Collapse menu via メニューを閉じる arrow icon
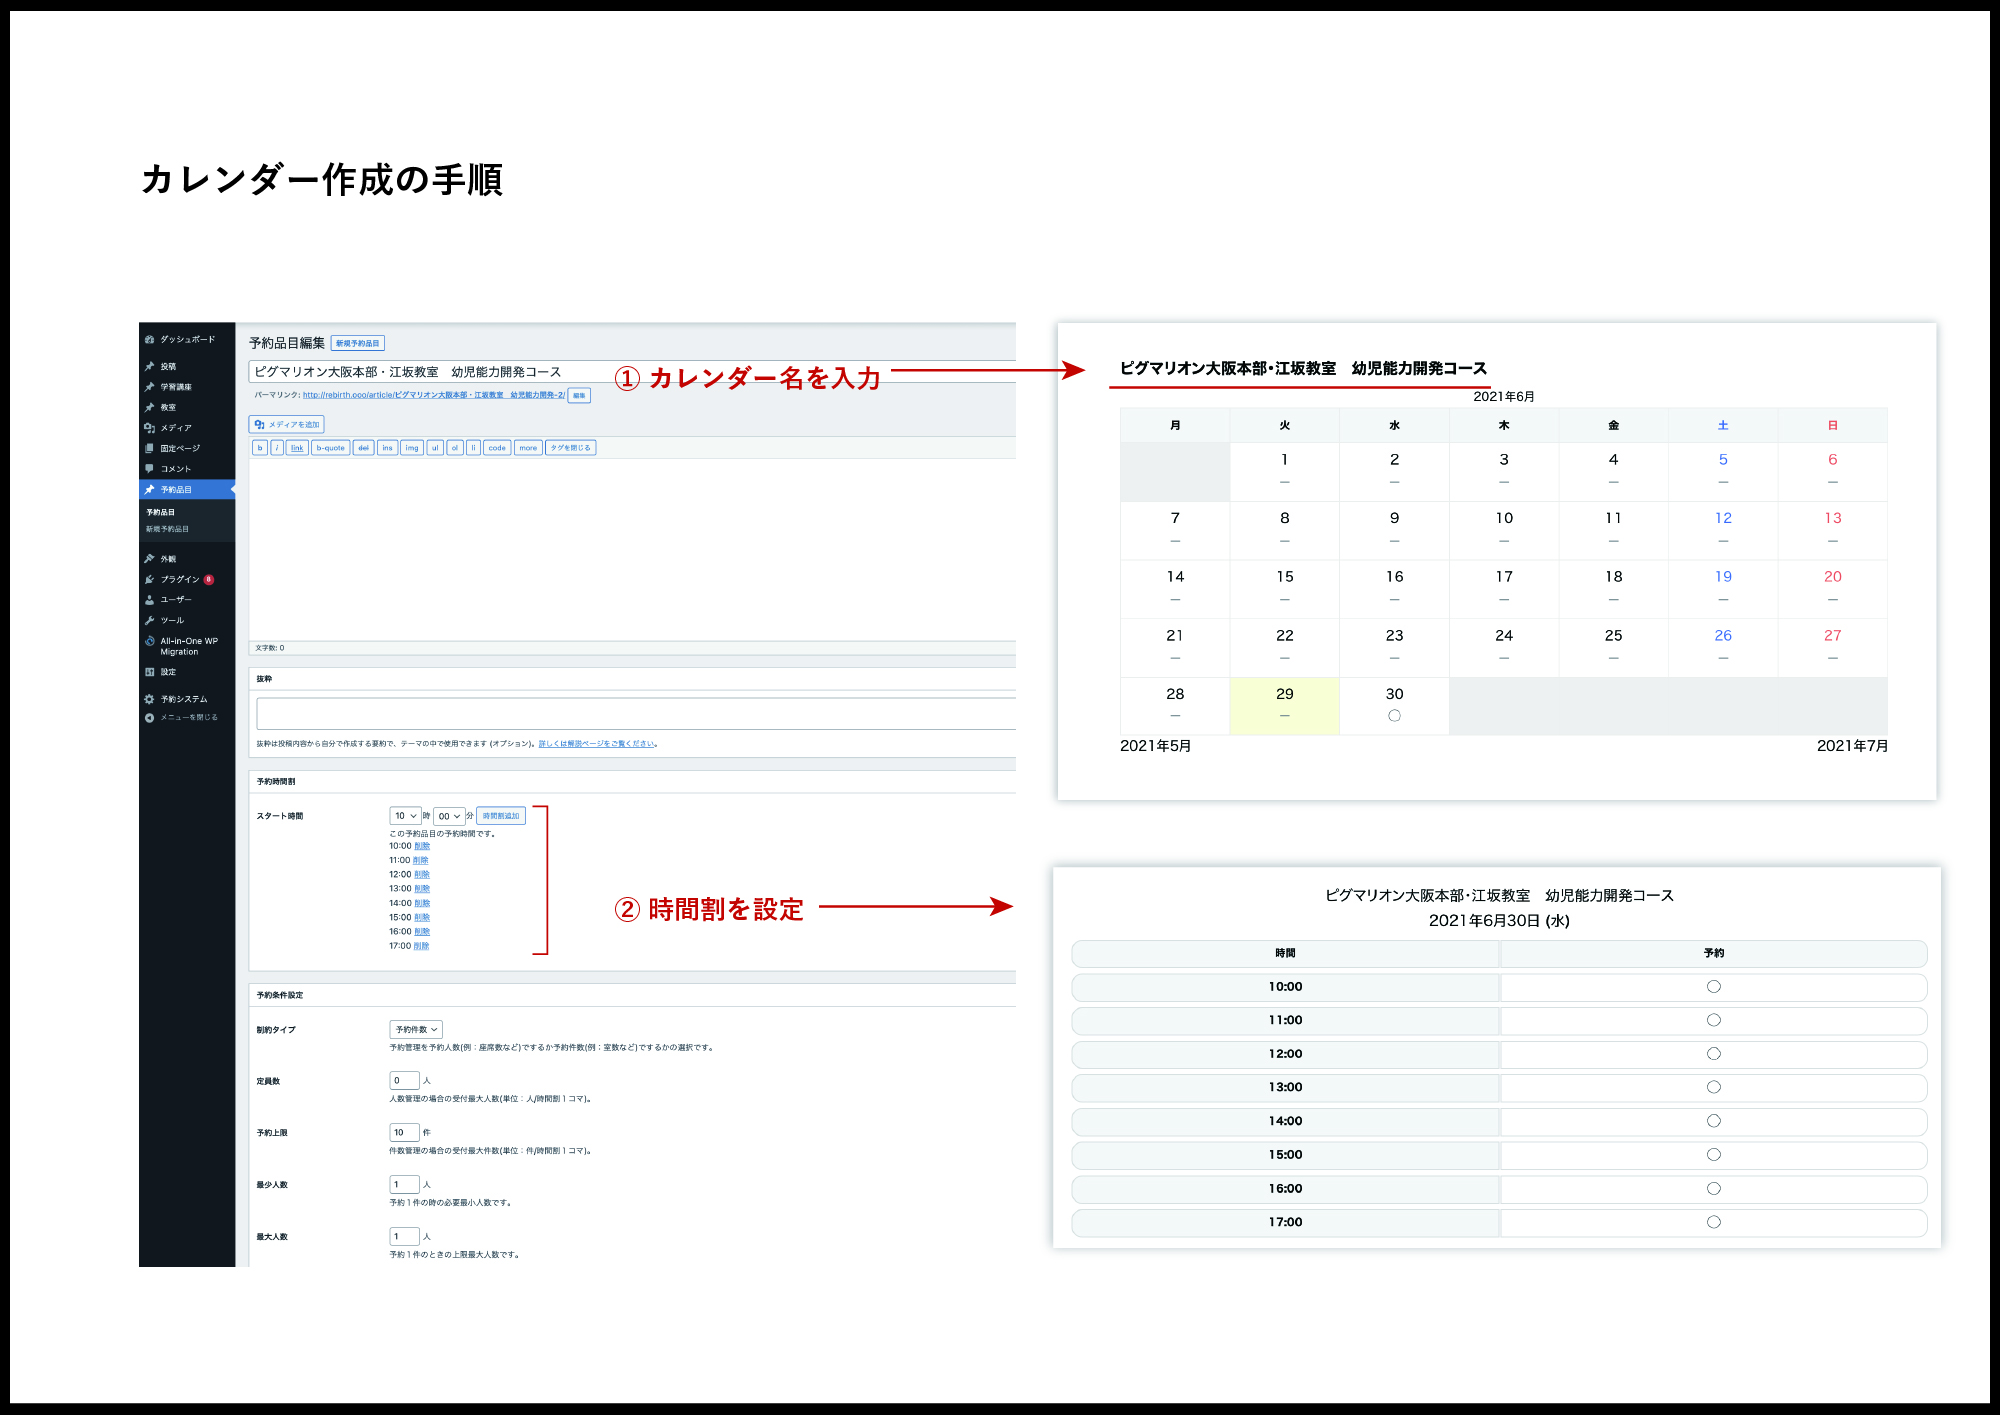 pyautogui.click(x=149, y=718)
